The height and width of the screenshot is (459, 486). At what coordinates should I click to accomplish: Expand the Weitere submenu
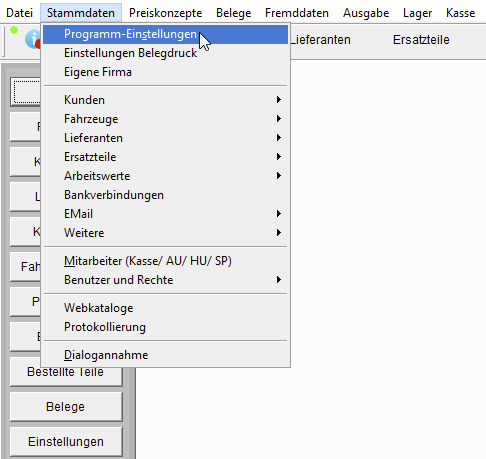(x=165, y=233)
